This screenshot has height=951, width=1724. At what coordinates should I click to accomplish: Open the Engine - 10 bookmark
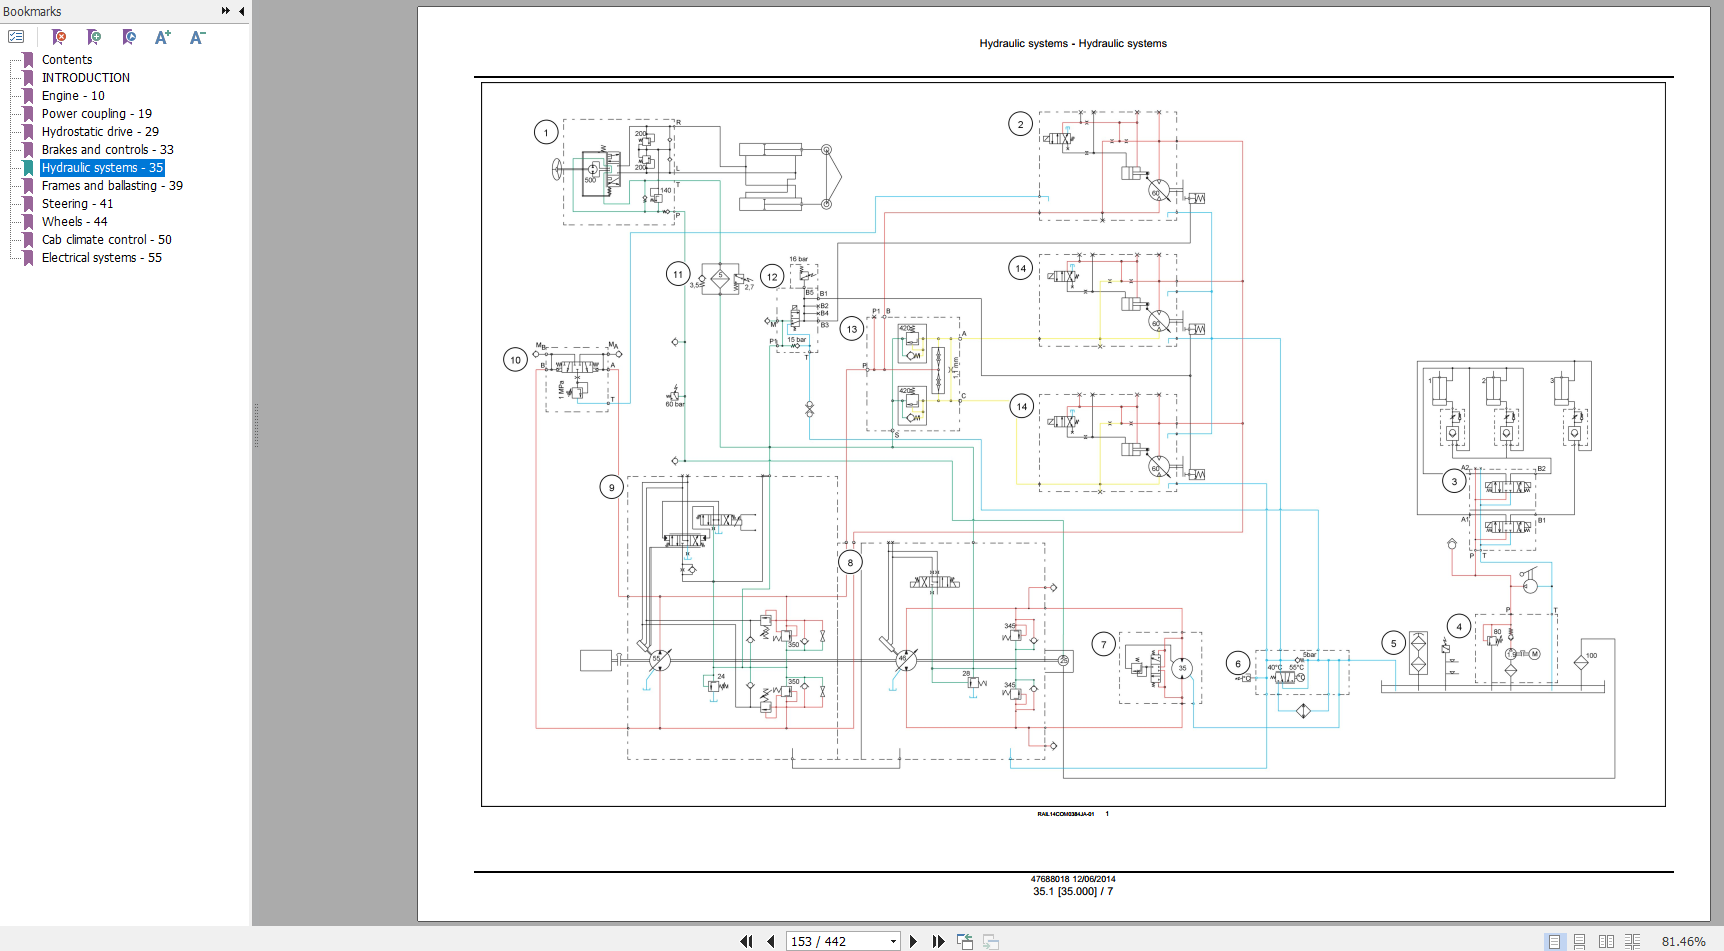(x=73, y=96)
